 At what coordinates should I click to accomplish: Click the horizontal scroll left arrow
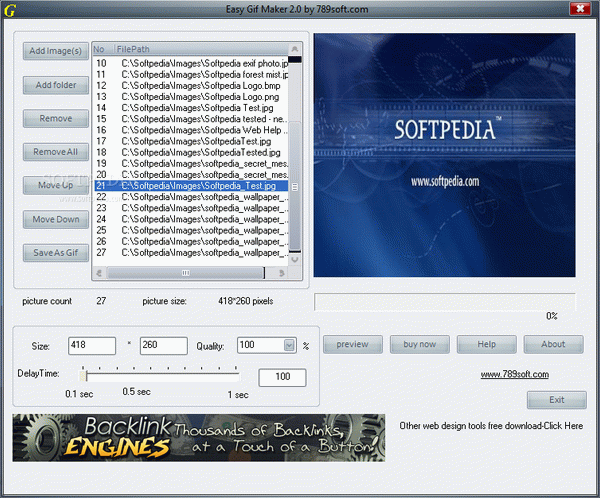point(100,273)
